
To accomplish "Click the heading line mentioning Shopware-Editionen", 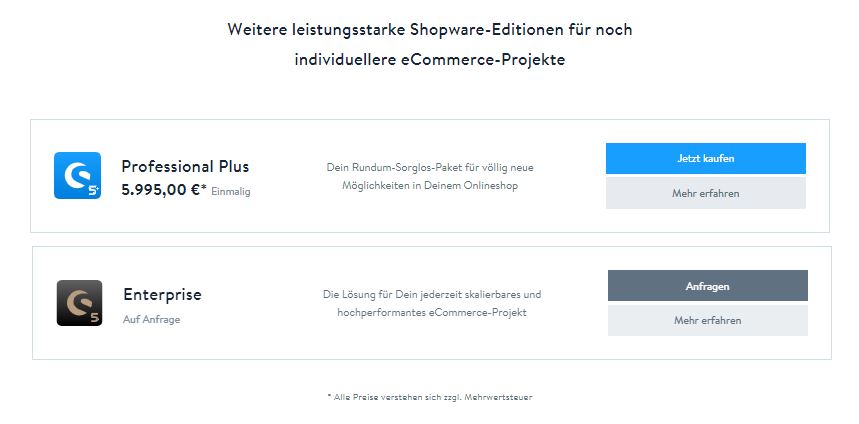I will 430,29.
